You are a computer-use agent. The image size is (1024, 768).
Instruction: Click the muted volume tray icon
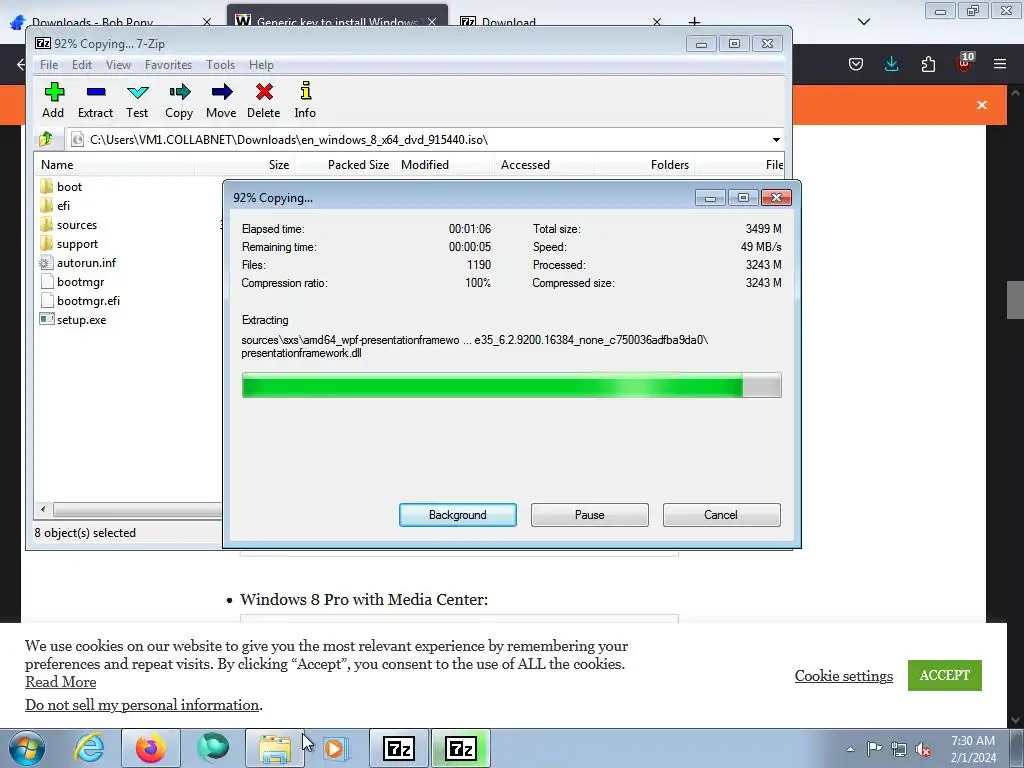click(x=923, y=750)
